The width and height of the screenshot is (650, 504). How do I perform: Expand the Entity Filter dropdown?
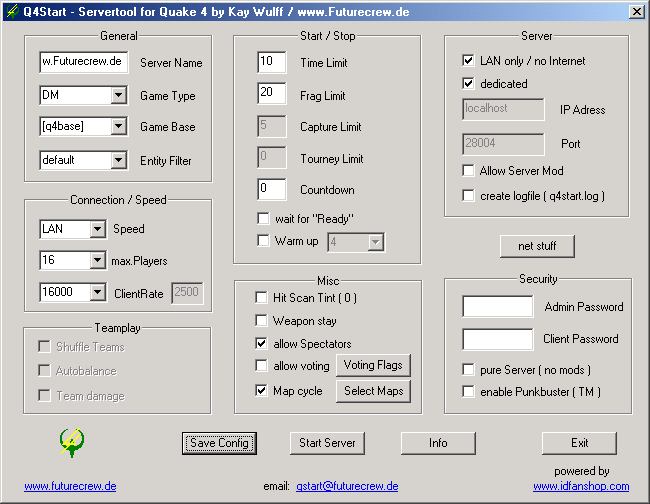(119, 160)
